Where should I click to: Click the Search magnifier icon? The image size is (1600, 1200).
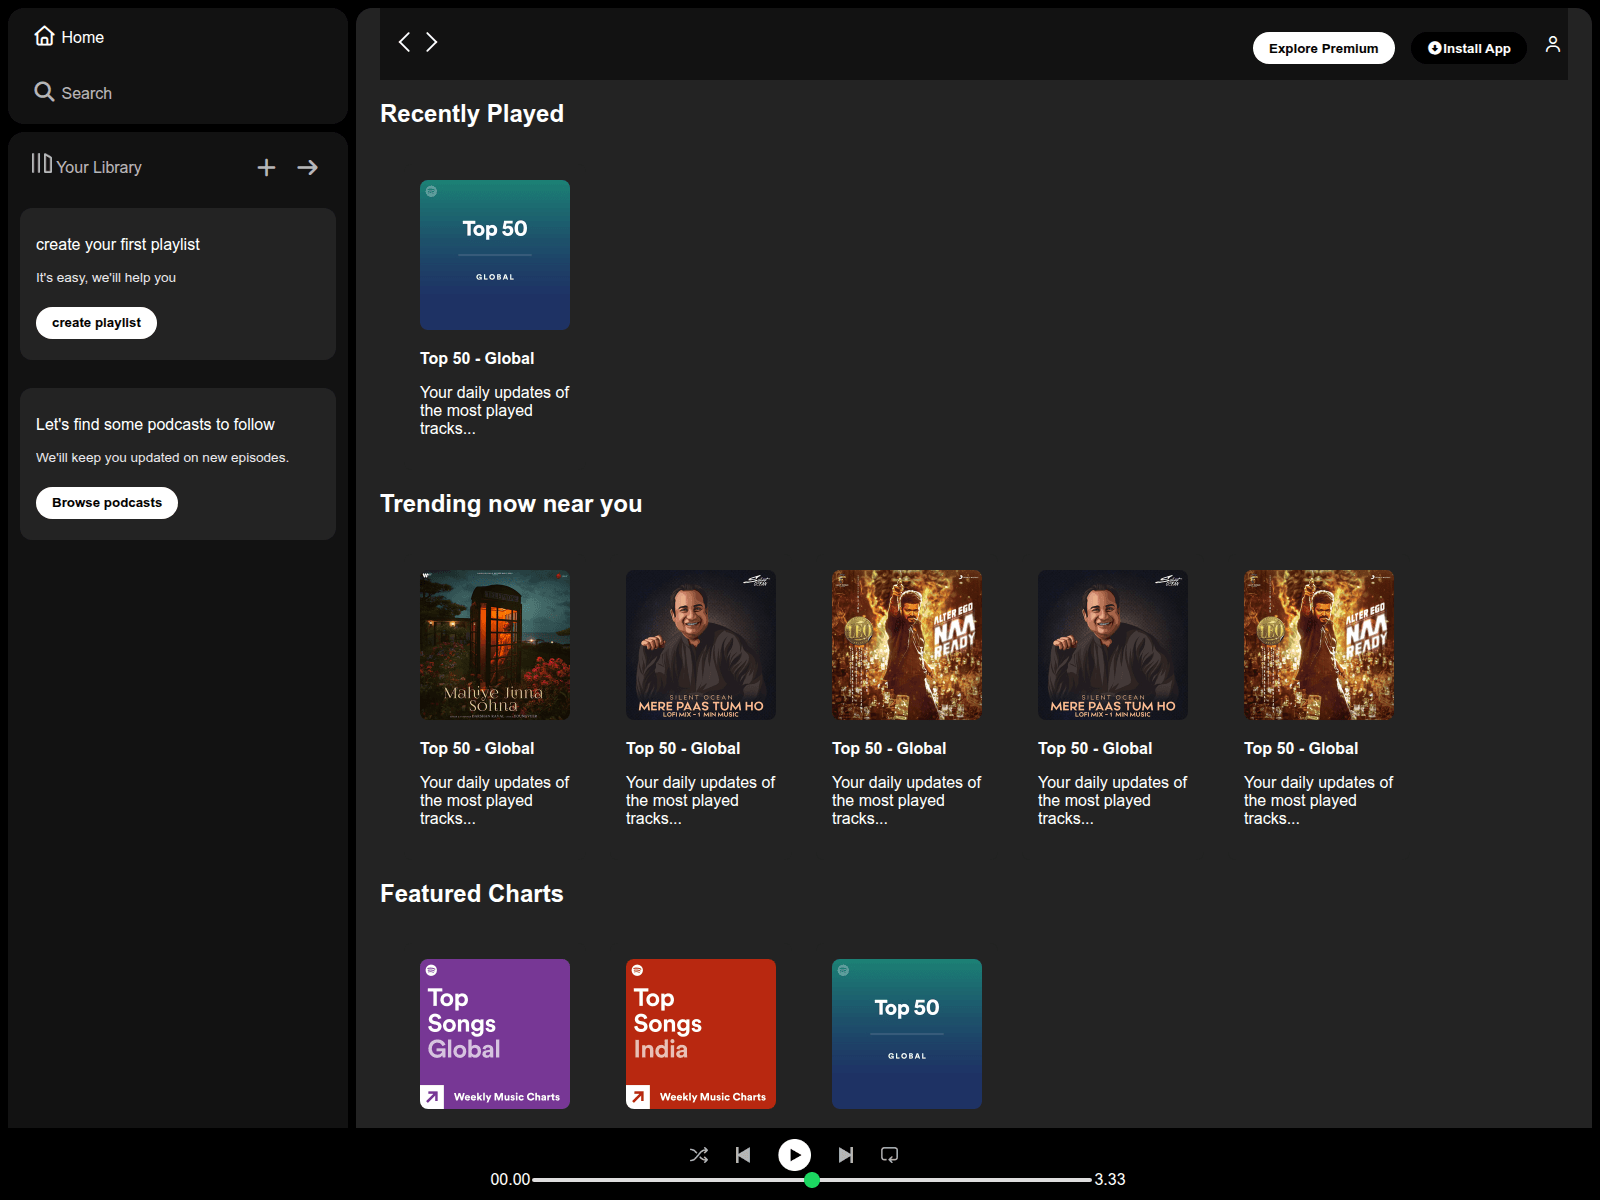pos(44,92)
